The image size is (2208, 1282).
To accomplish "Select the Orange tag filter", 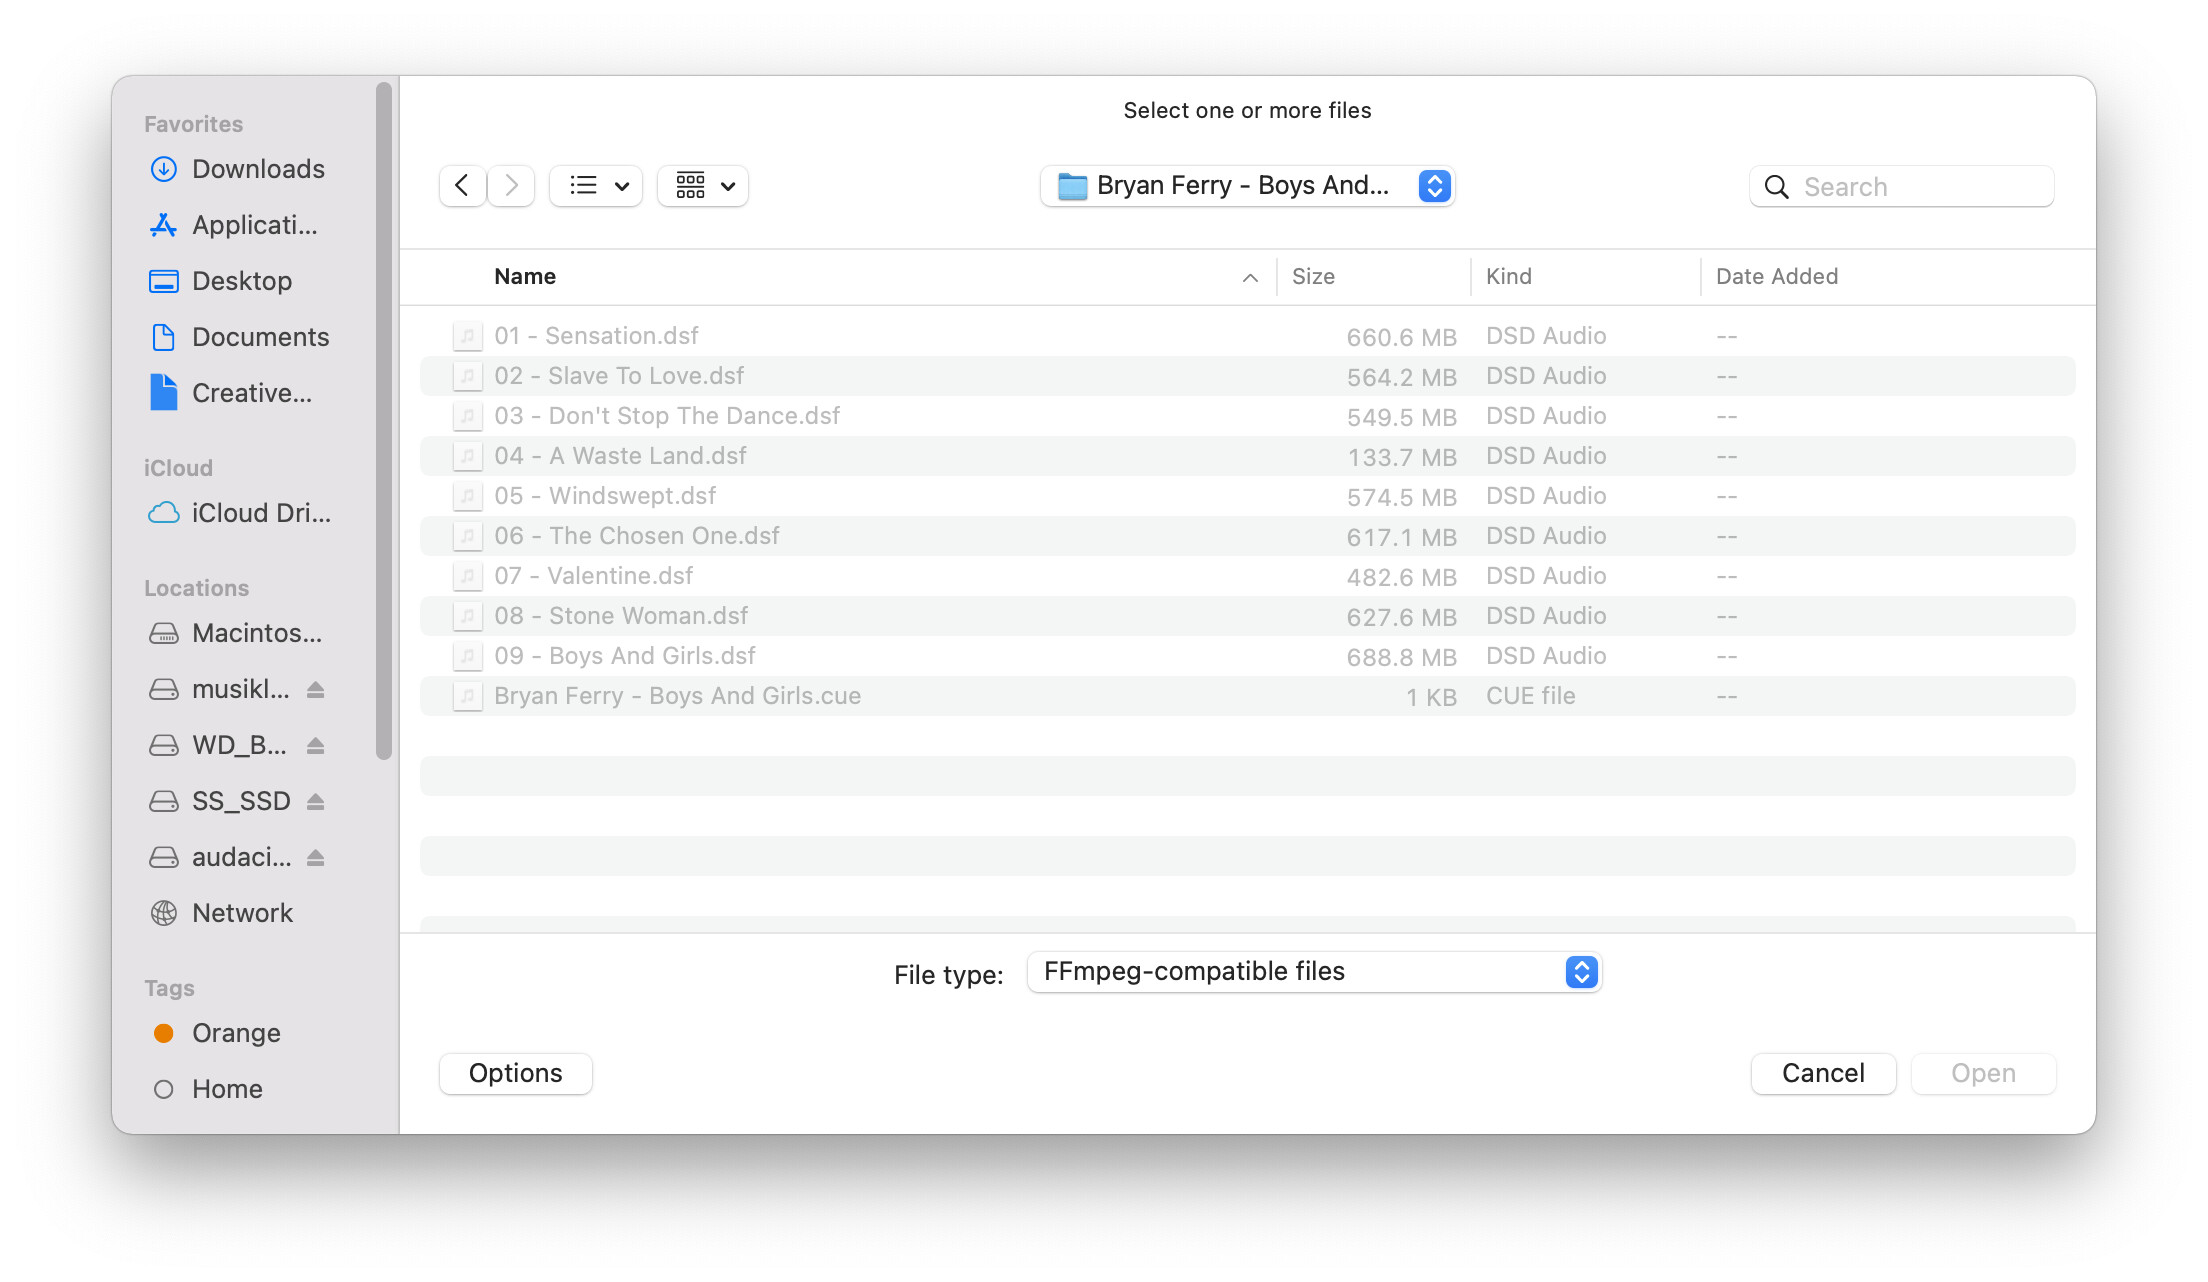I will point(235,1032).
